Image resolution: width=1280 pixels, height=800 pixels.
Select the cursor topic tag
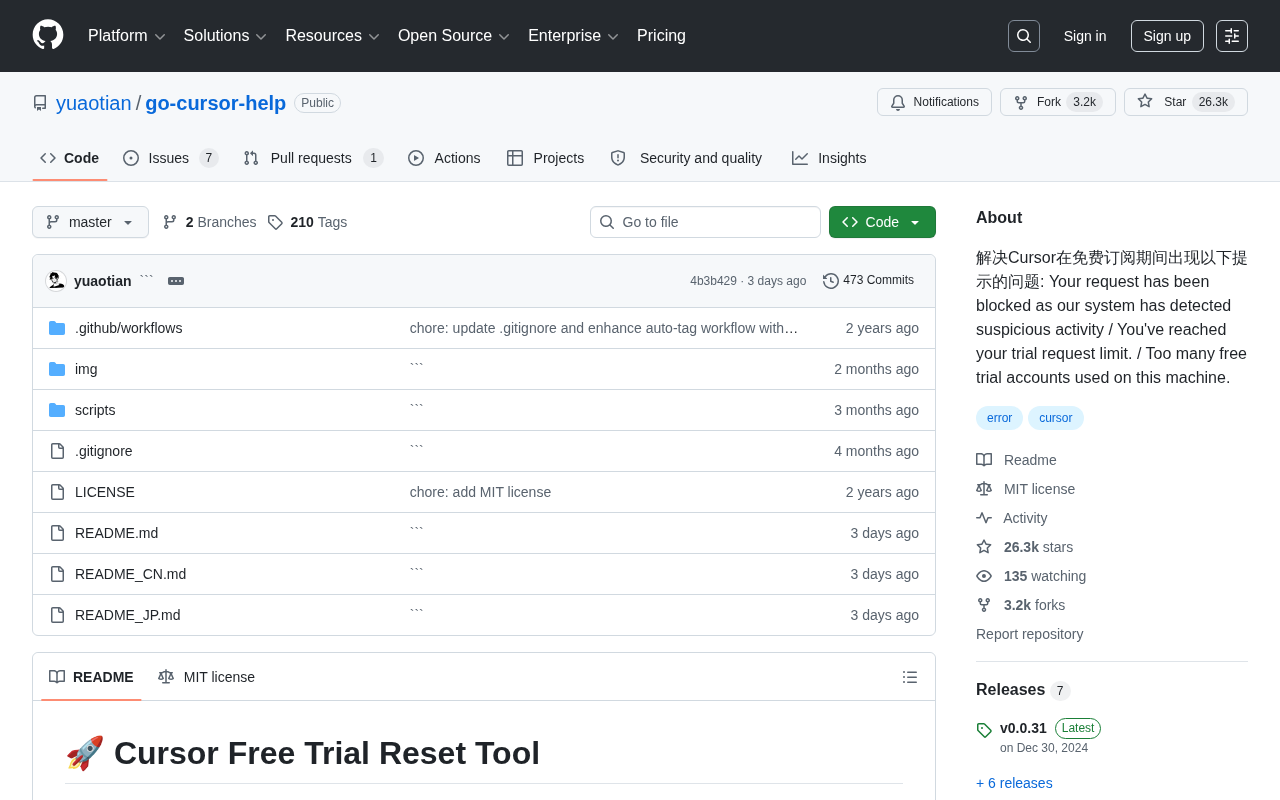1056,418
